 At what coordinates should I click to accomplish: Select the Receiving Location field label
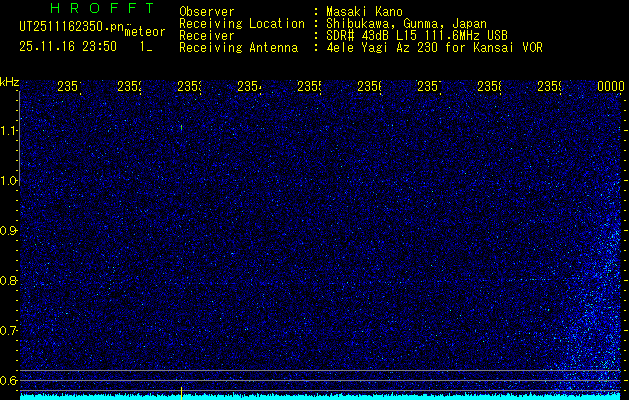click(241, 23)
